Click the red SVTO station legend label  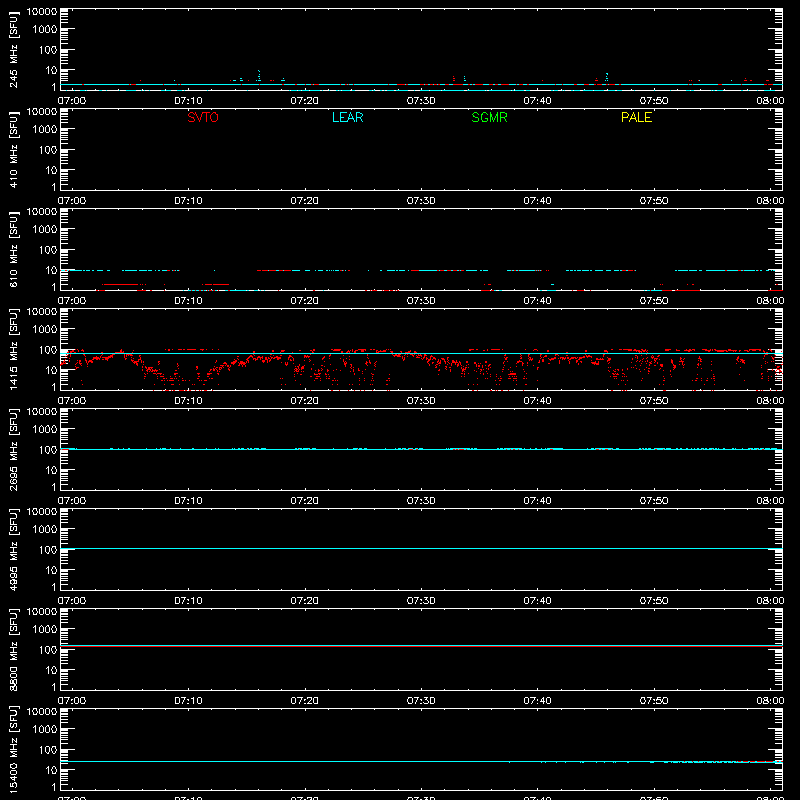point(203,117)
